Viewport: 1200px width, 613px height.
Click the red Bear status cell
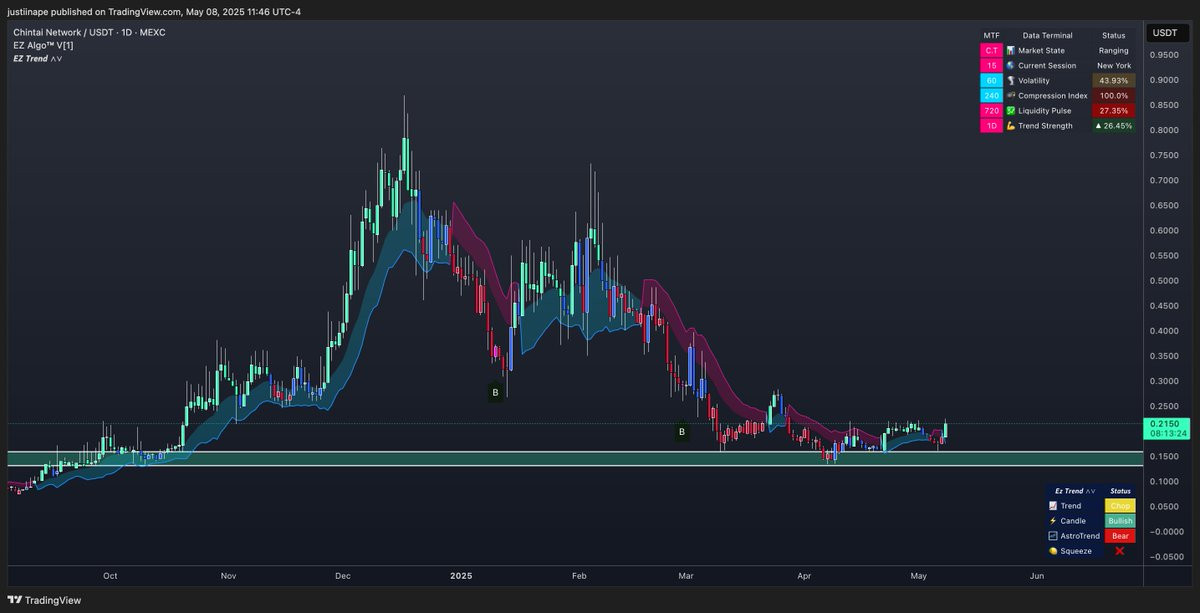(x=1120, y=536)
